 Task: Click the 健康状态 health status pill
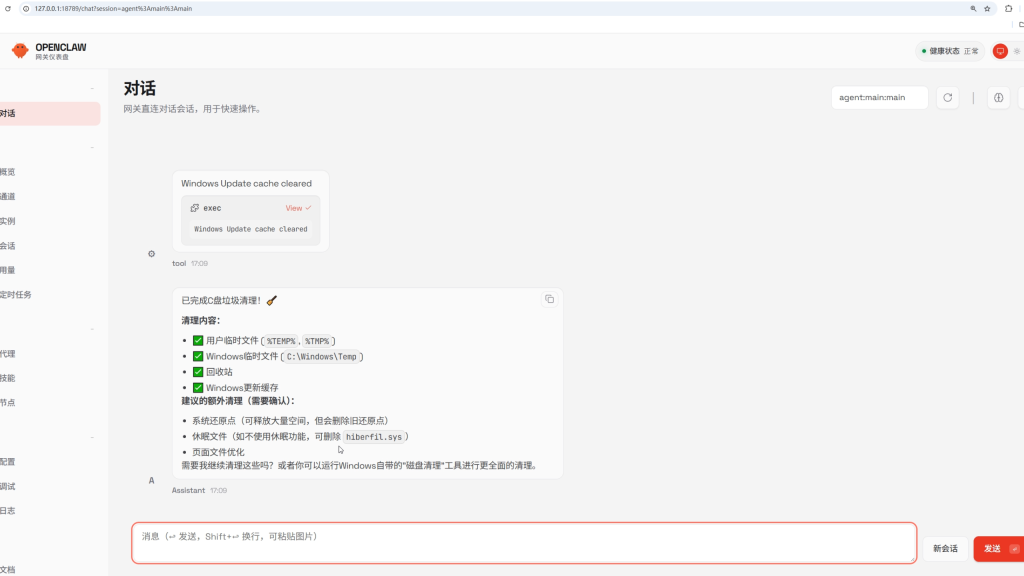click(x=949, y=51)
